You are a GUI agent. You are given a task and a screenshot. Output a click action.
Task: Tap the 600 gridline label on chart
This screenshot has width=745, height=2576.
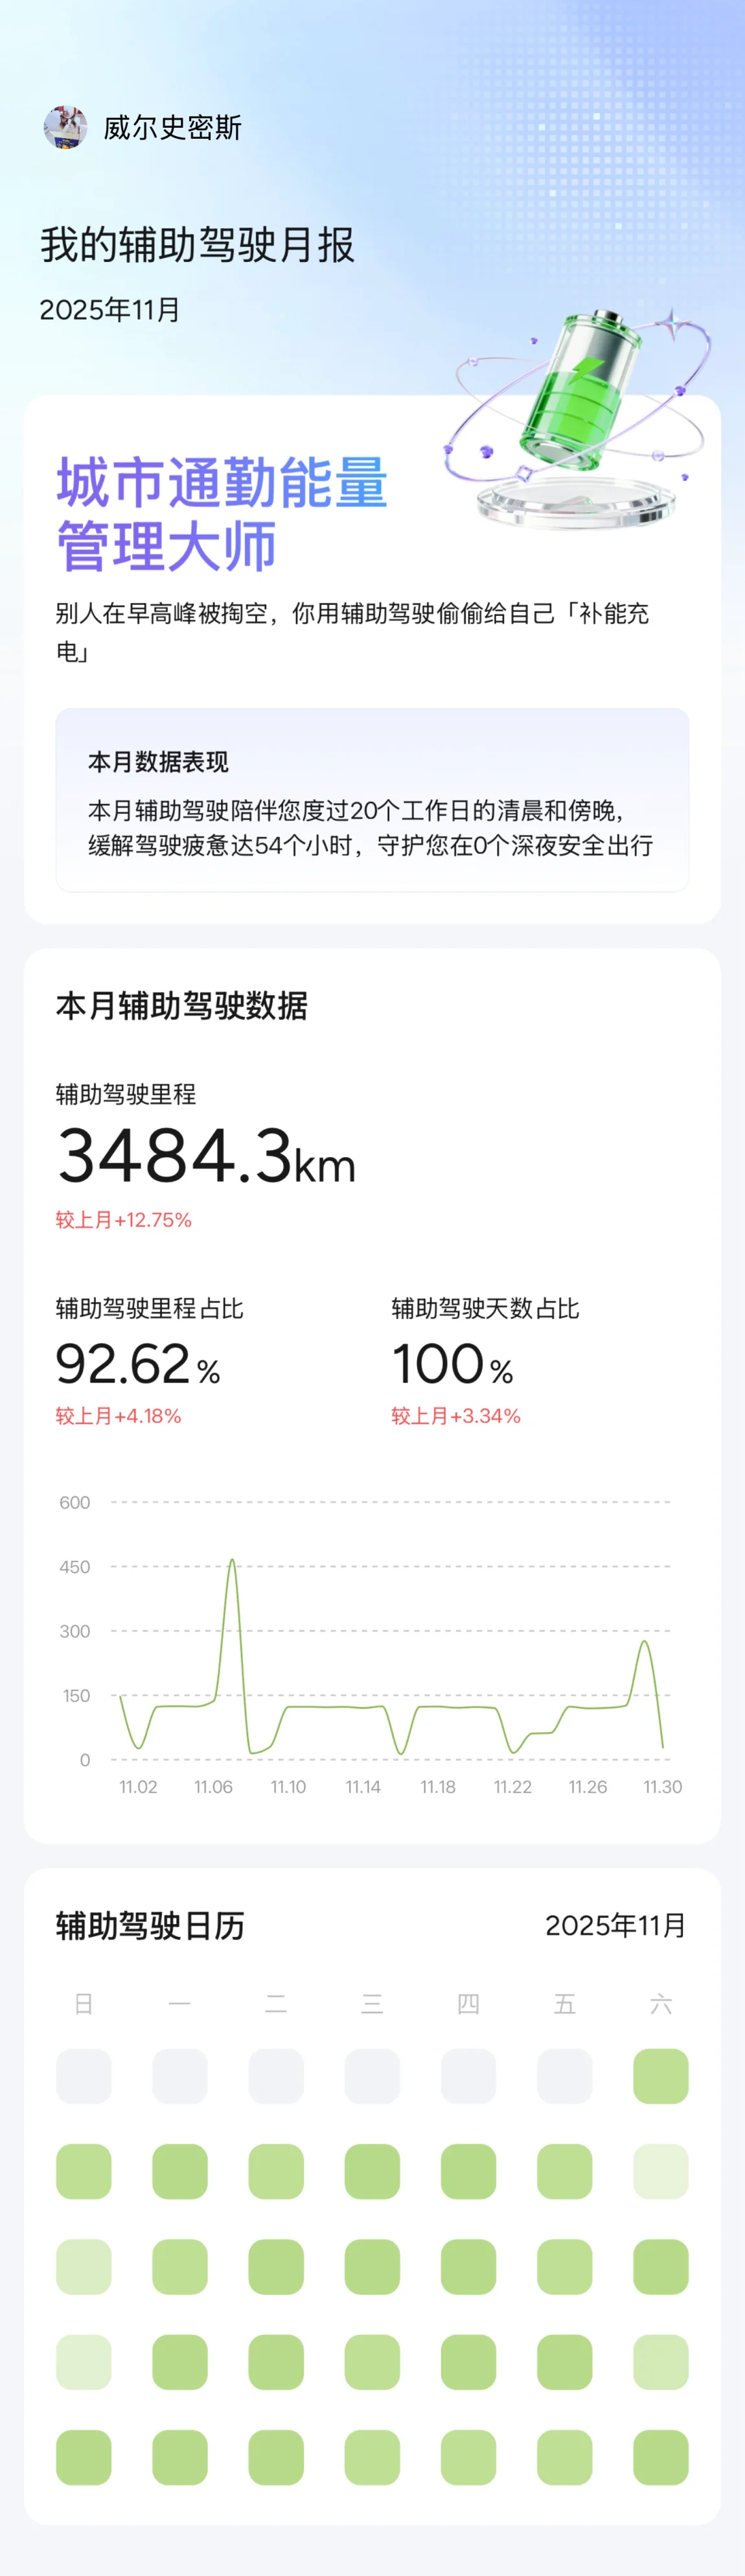(75, 1502)
